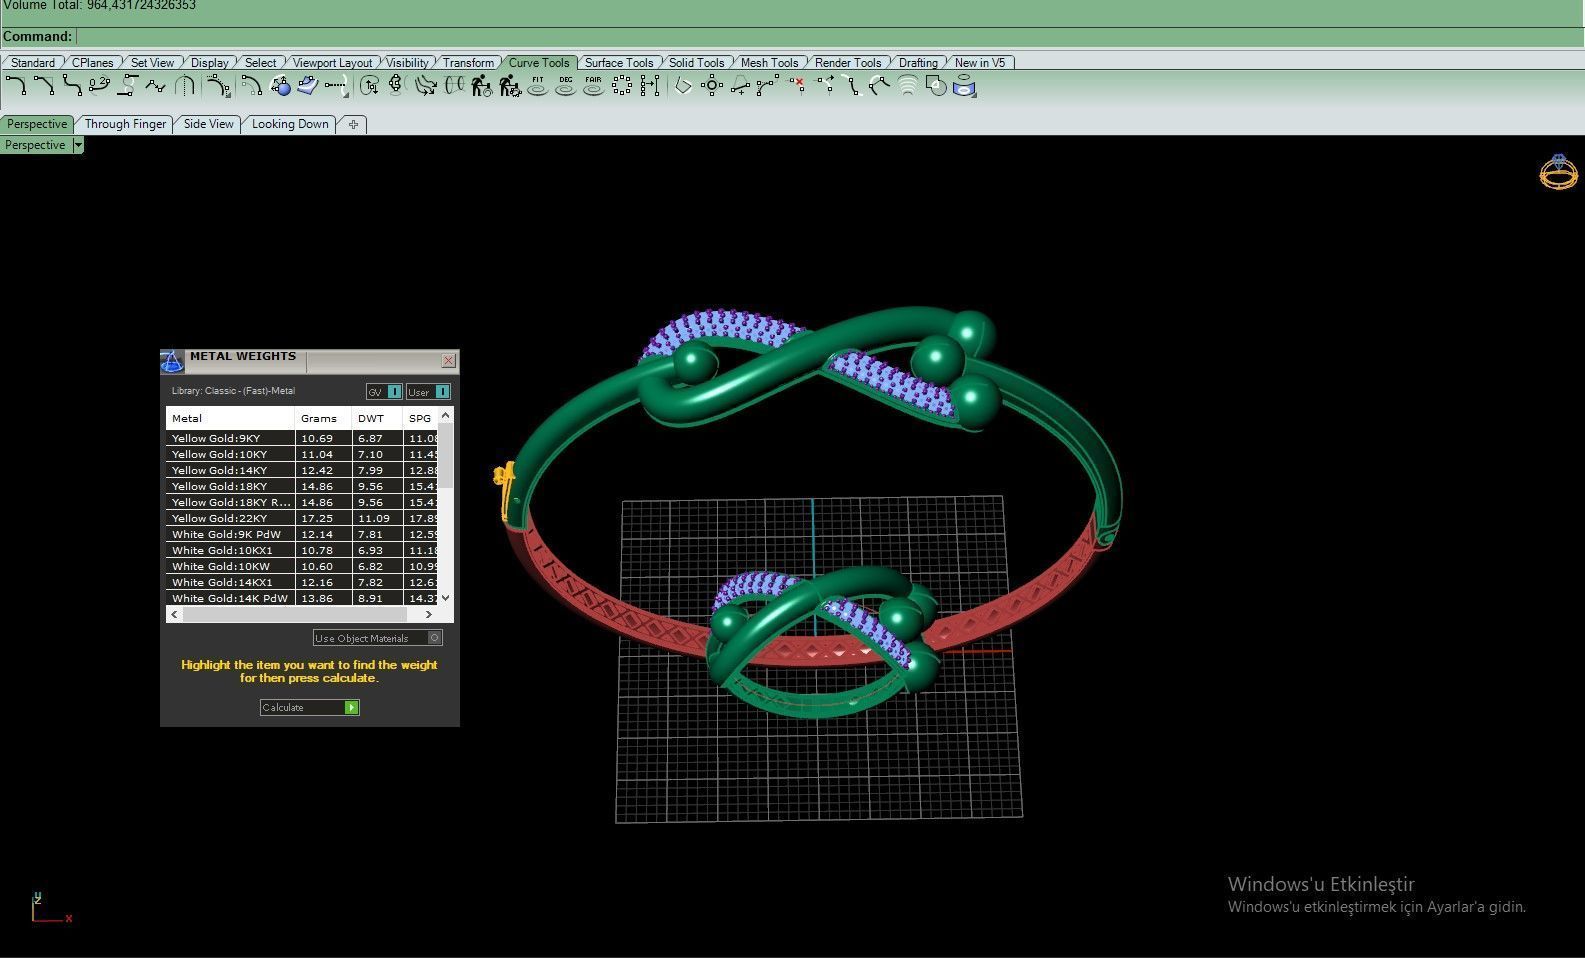Open the Visibility tab
1585x958 pixels.
pos(407,62)
